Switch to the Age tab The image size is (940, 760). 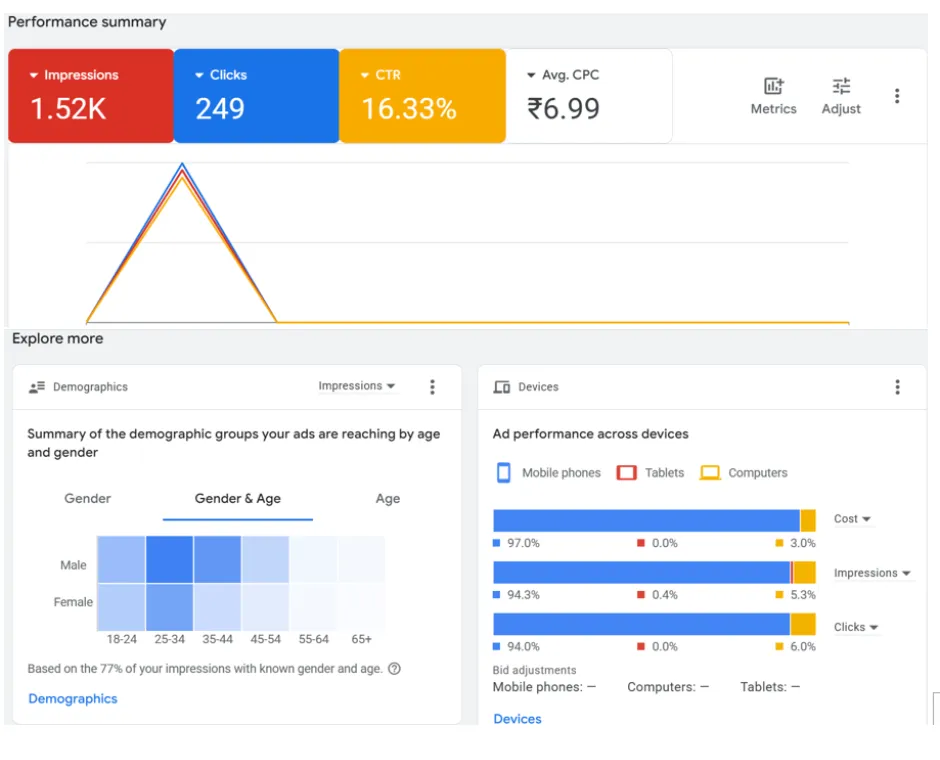point(388,498)
